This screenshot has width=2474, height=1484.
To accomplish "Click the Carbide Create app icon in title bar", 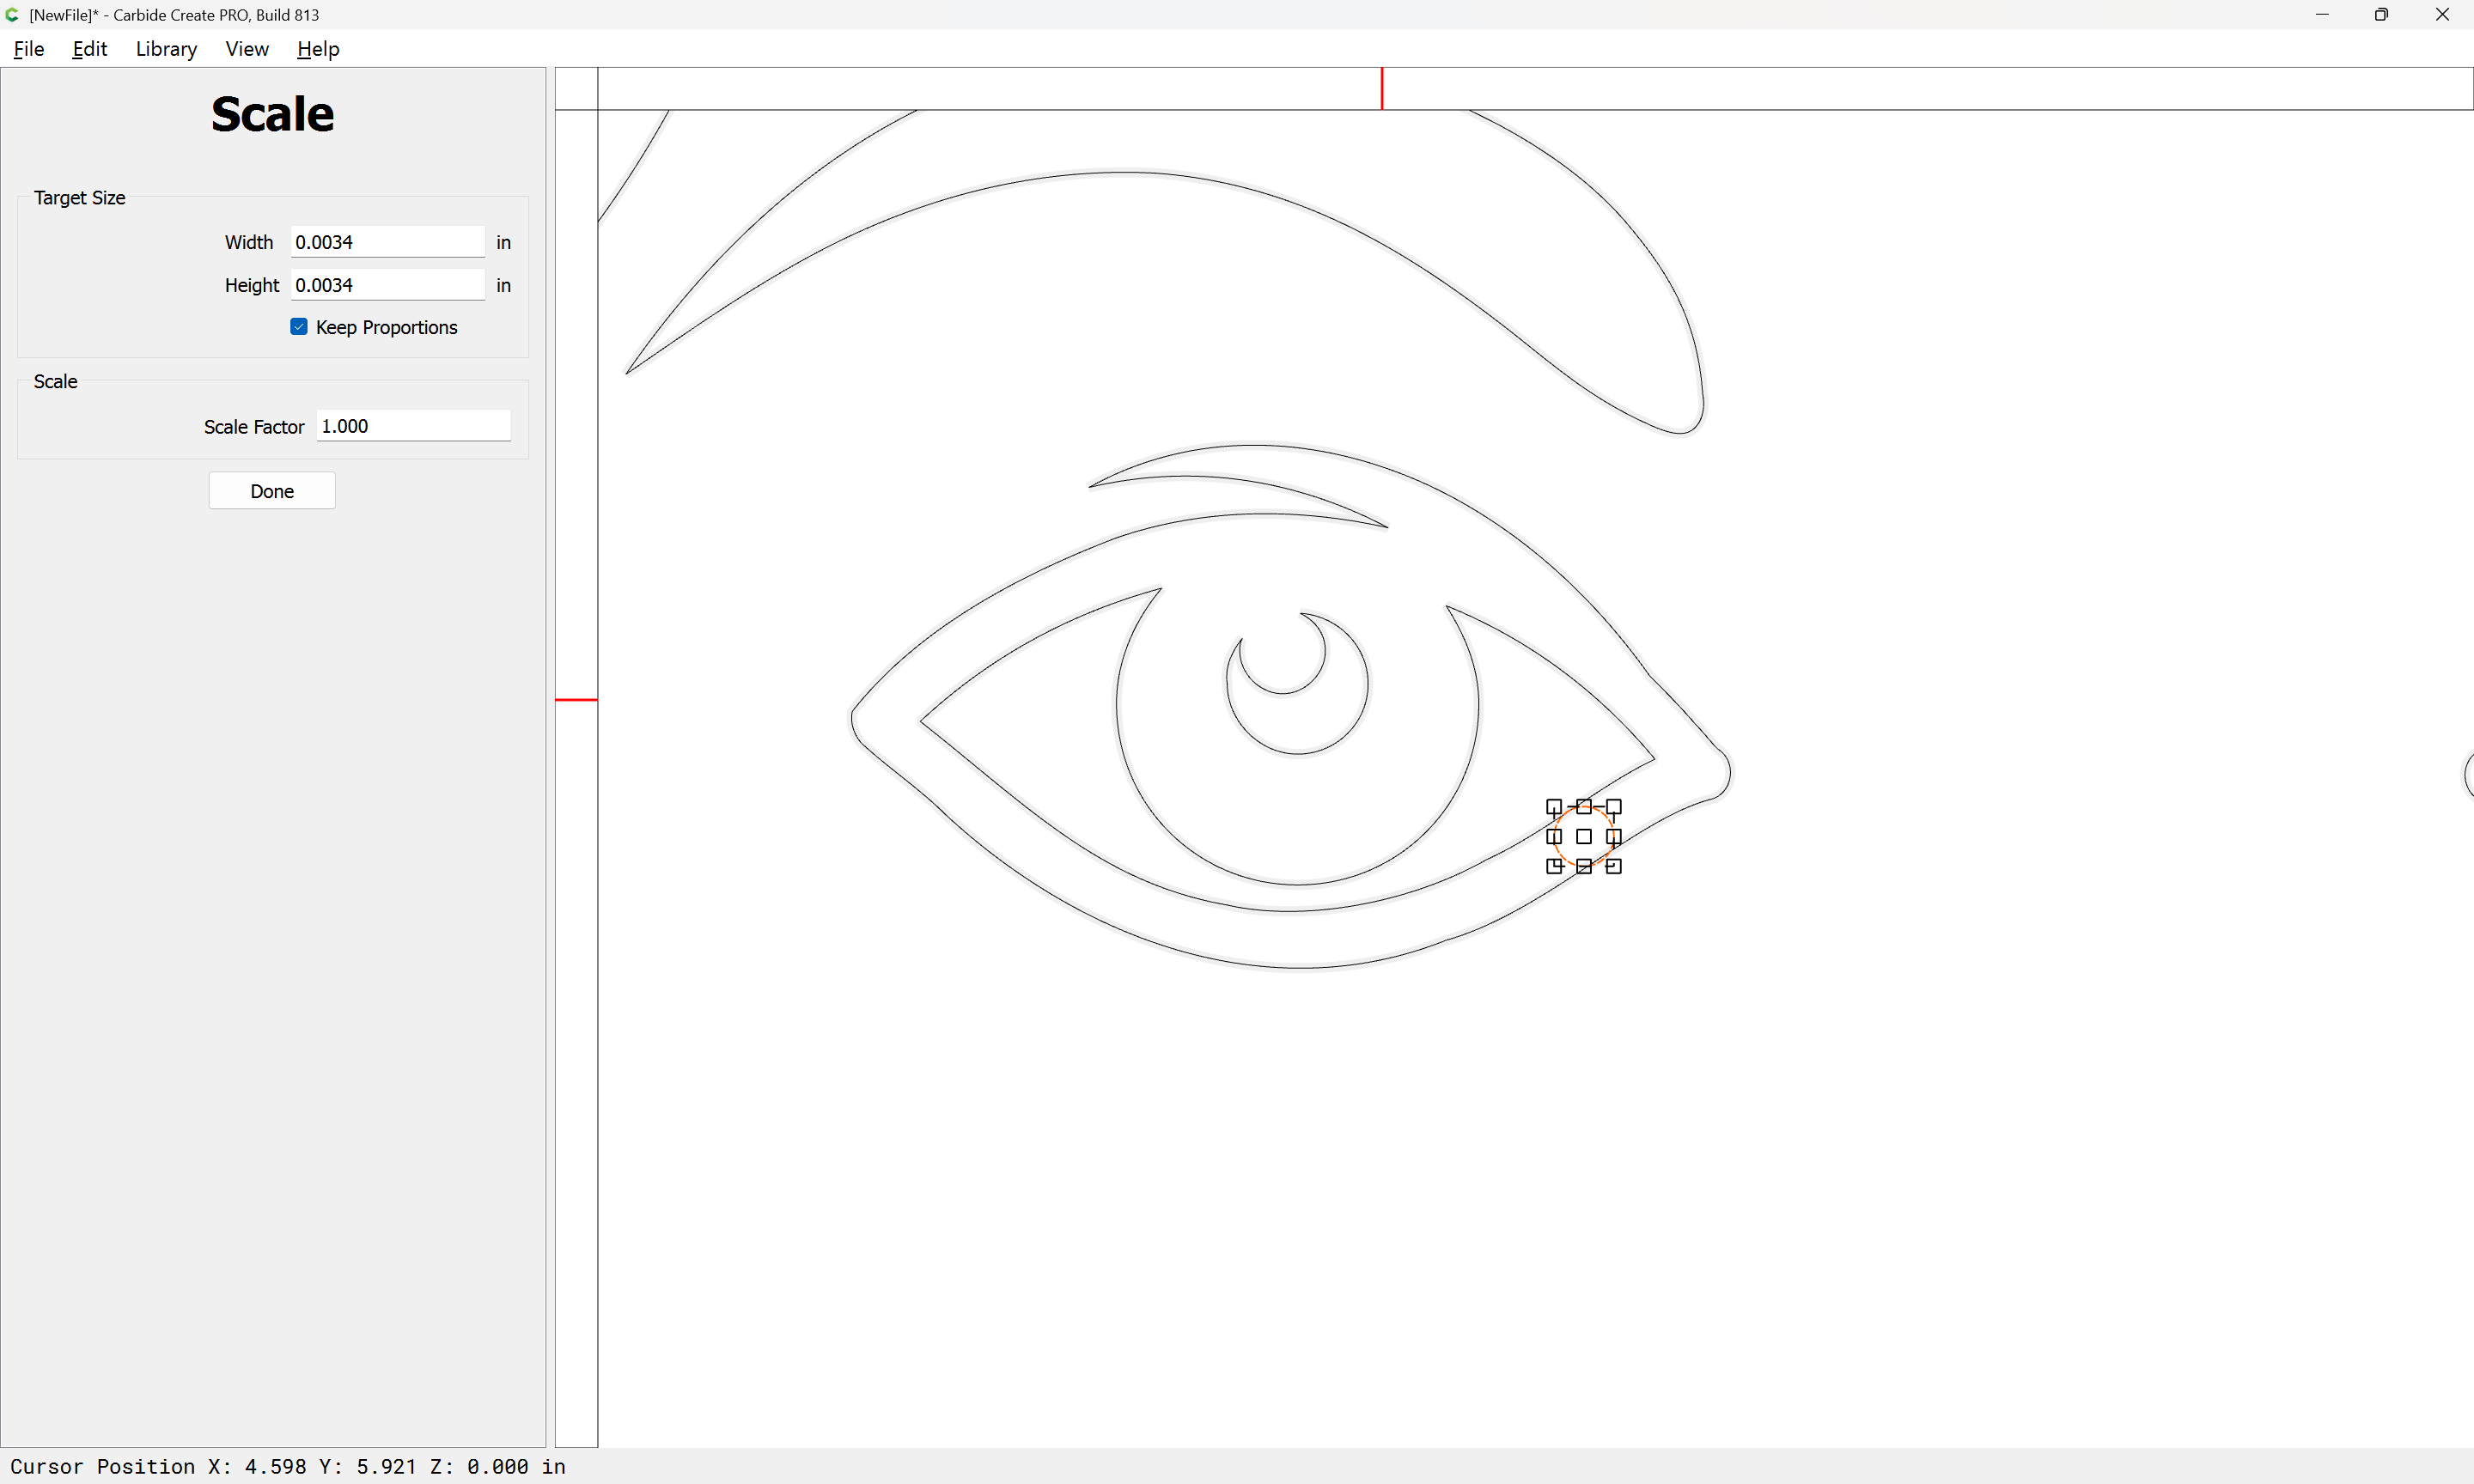I will (12, 15).
